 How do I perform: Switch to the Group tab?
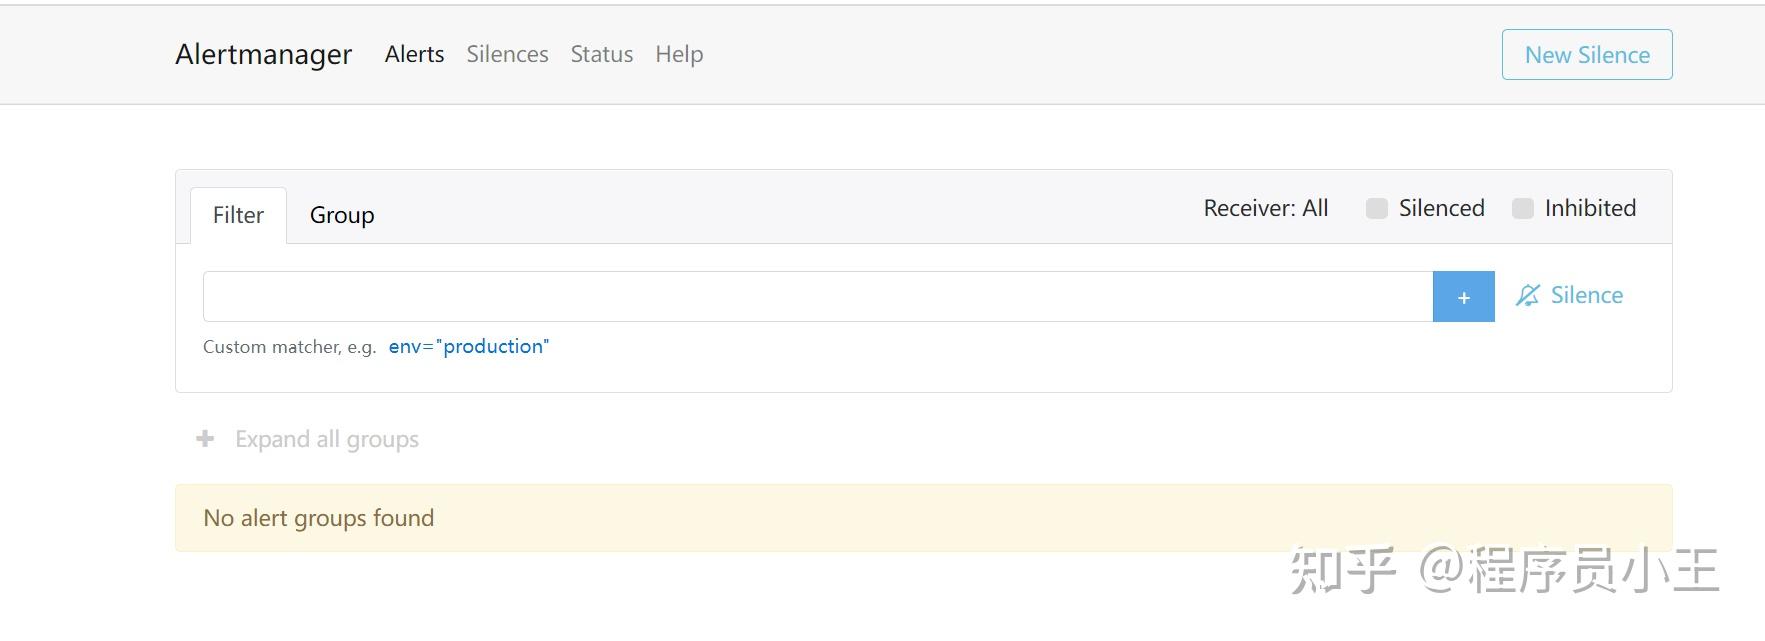point(342,214)
